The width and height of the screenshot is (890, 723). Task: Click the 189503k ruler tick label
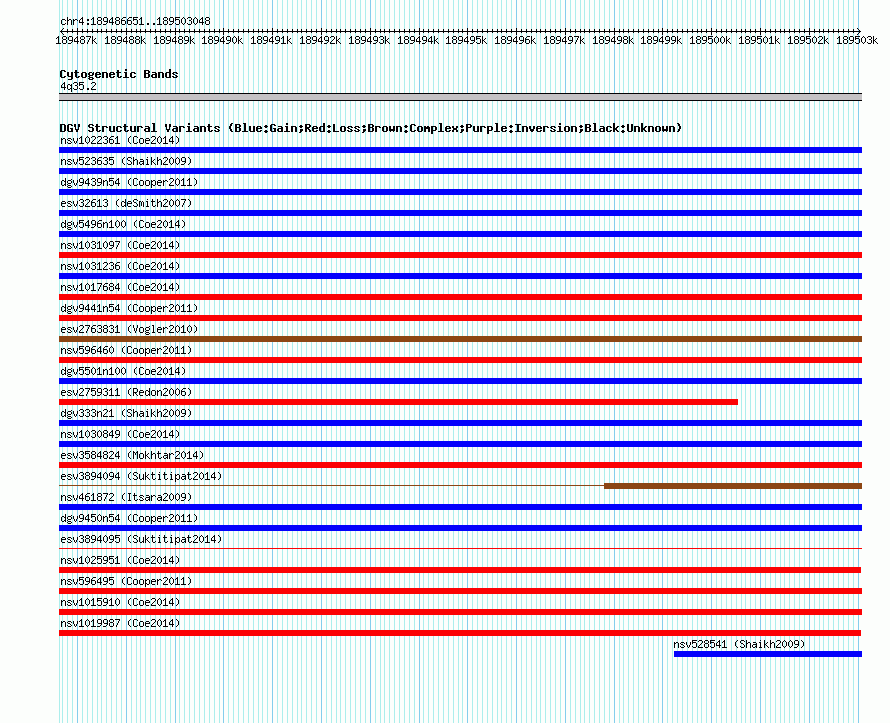857,40
